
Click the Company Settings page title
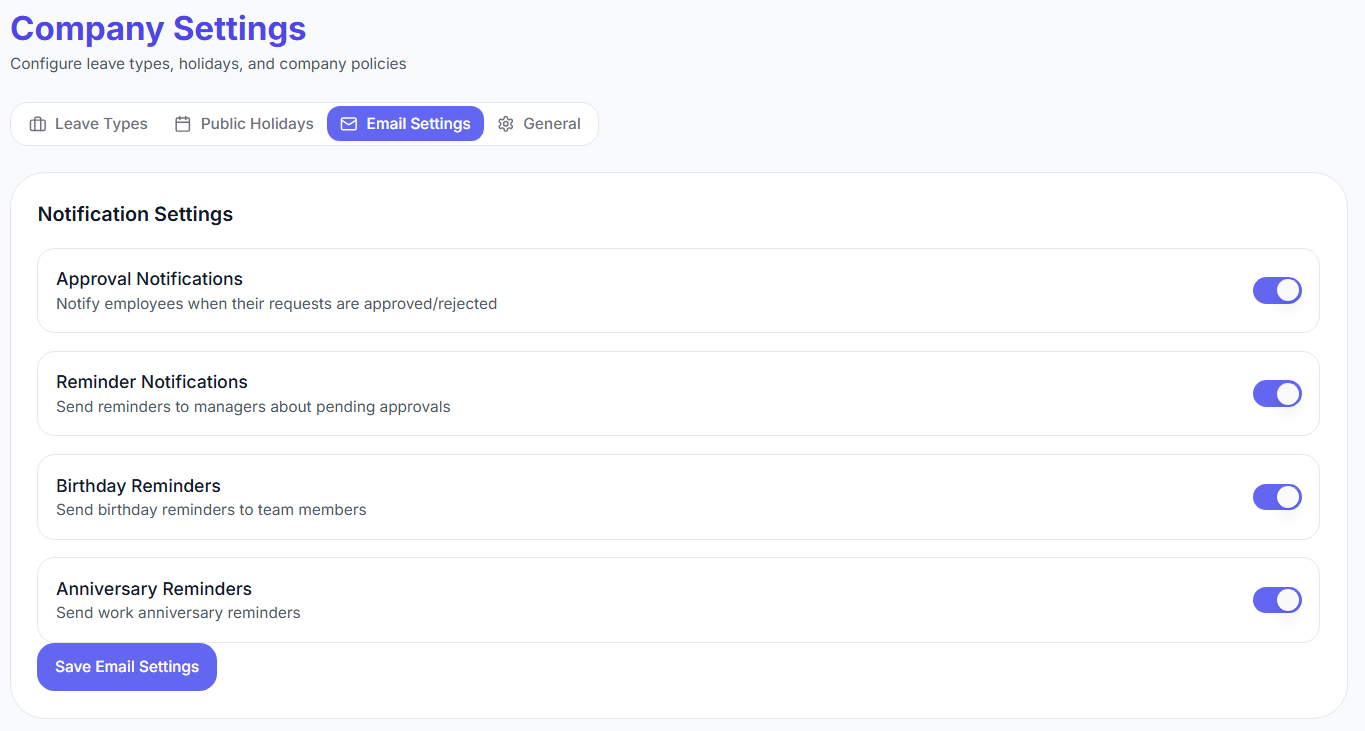[157, 28]
